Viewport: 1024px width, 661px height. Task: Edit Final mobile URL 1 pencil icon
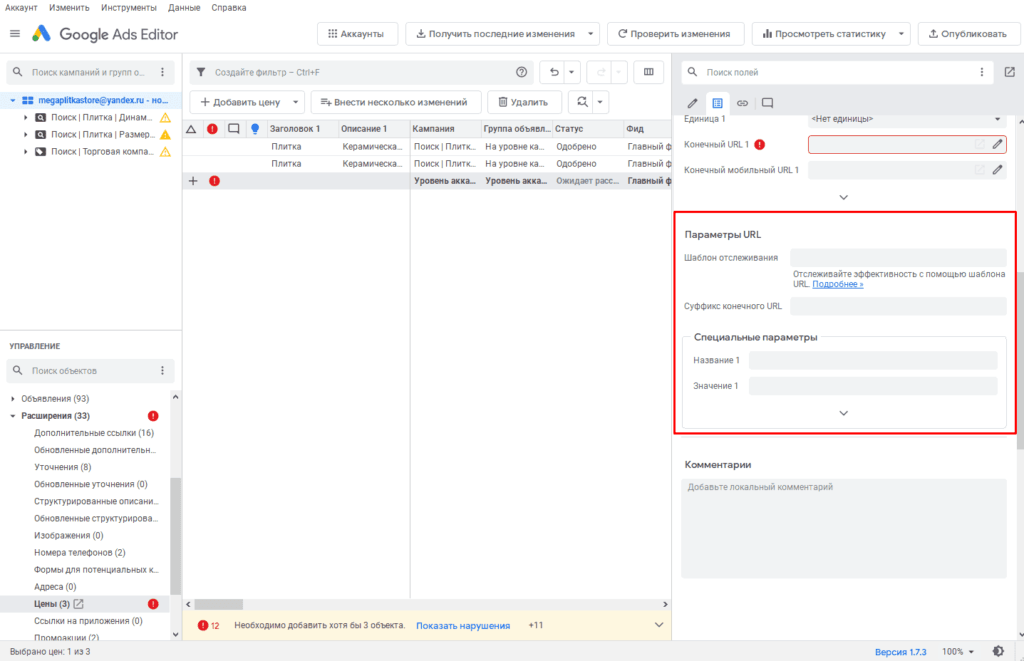coord(997,170)
